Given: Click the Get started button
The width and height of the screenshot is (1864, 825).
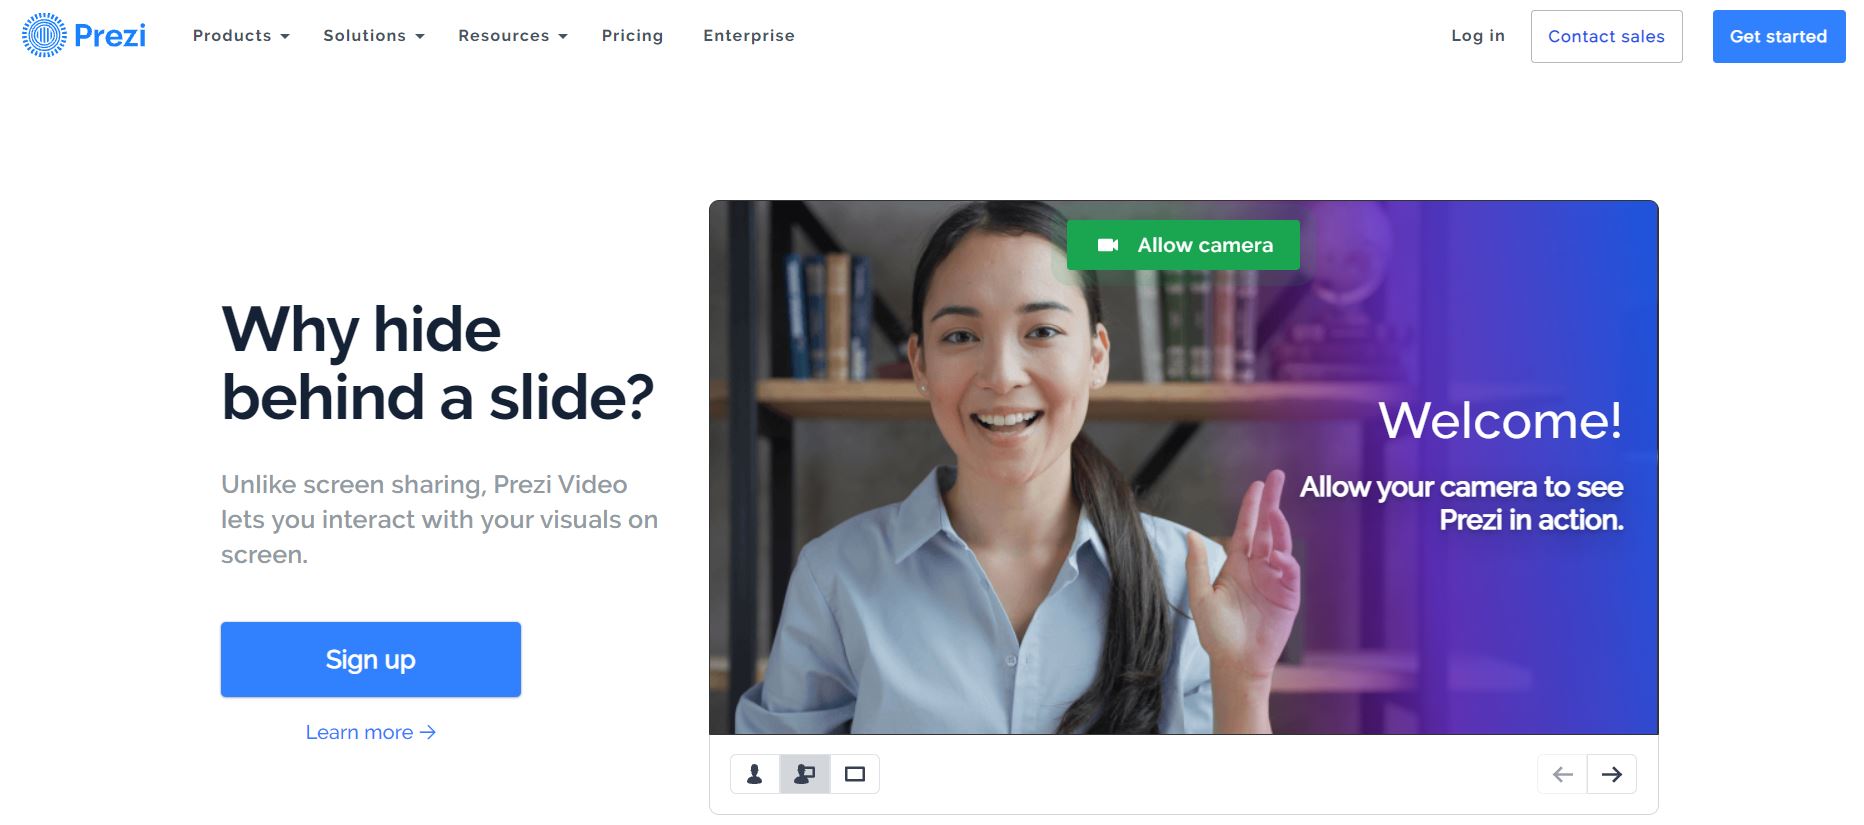Looking at the screenshot, I should 1779,37.
